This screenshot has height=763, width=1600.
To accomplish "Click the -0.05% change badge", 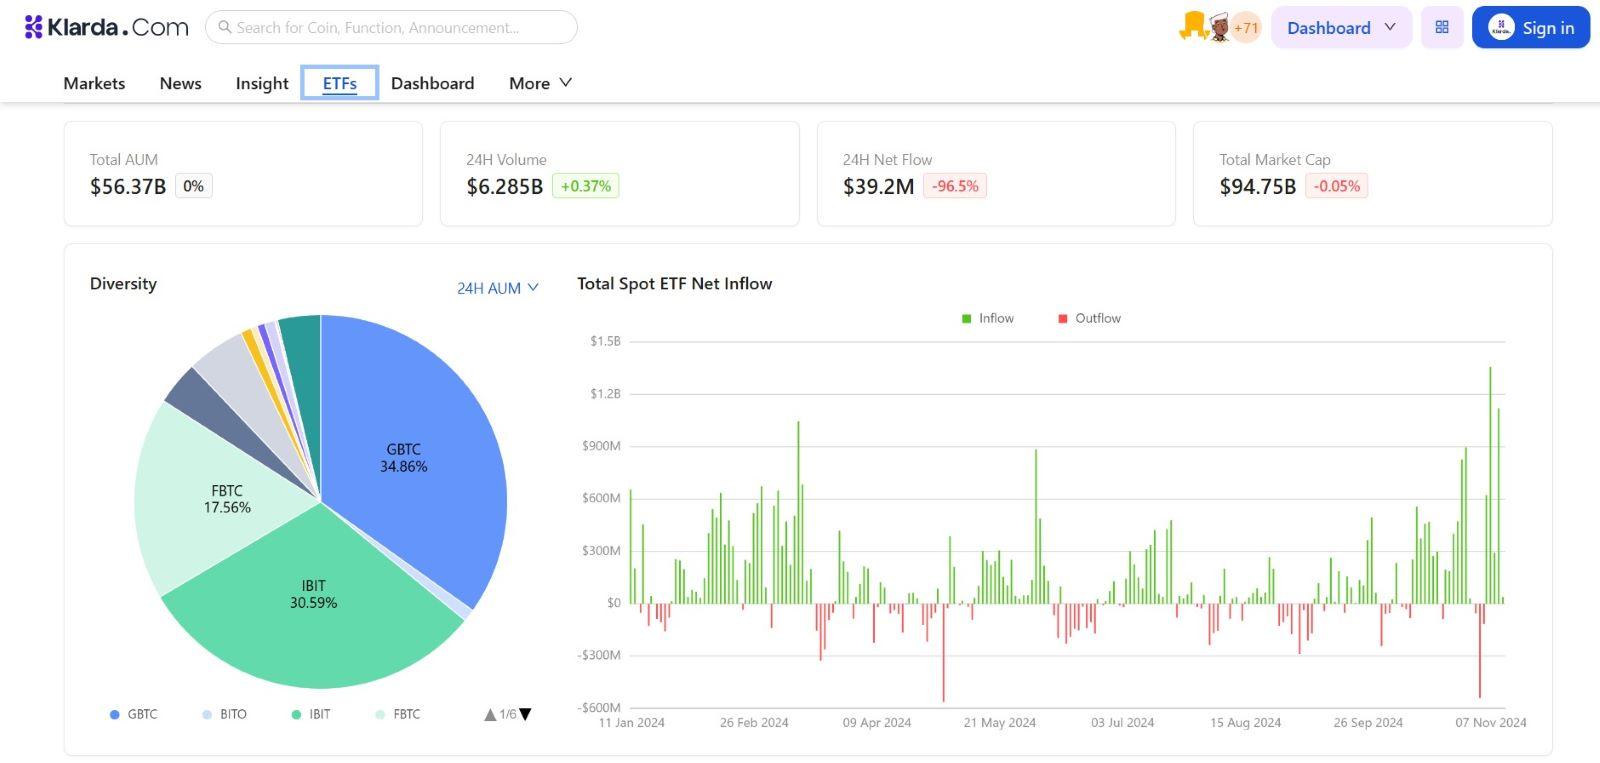I will [x=1336, y=186].
